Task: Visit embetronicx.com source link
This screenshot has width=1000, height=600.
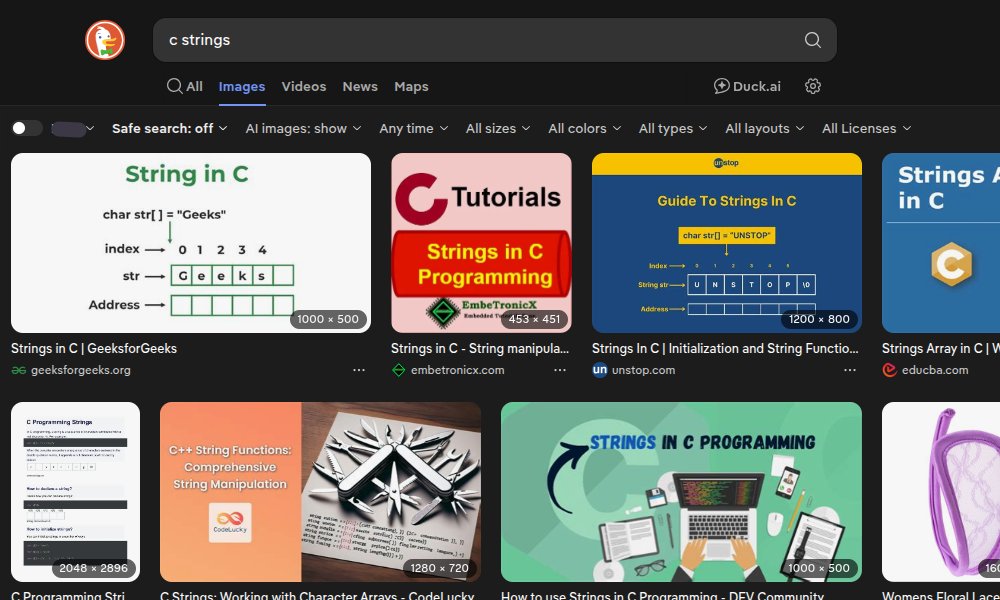Action: coord(457,370)
